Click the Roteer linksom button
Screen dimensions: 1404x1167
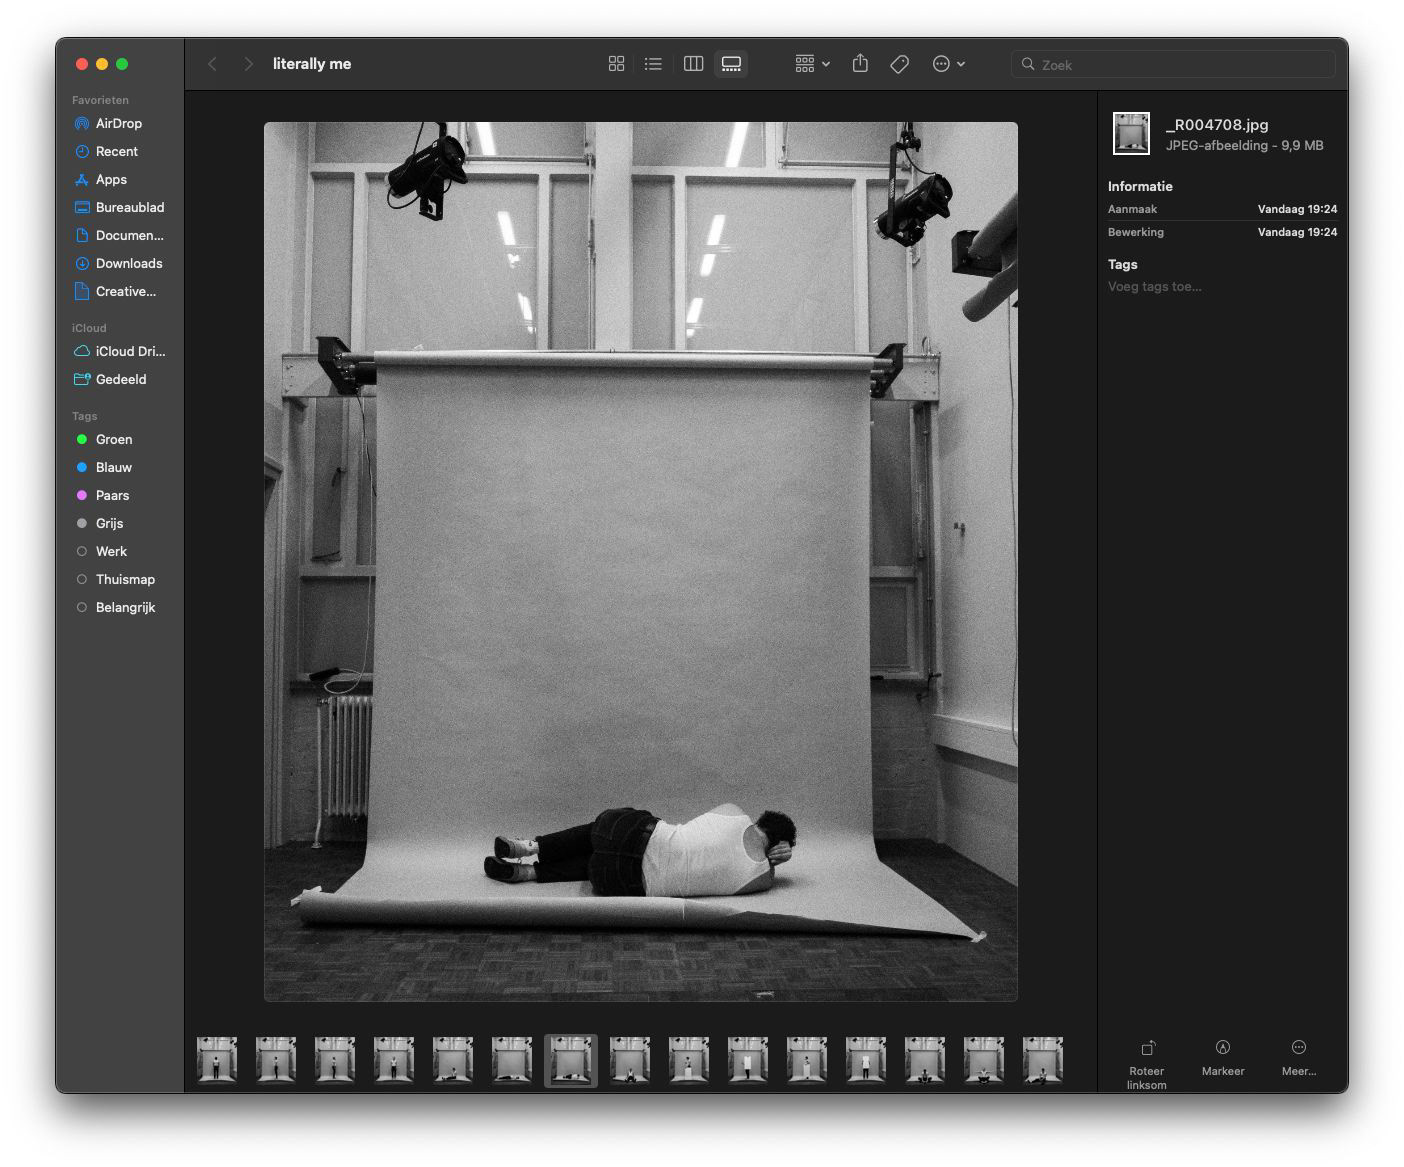(x=1147, y=1064)
